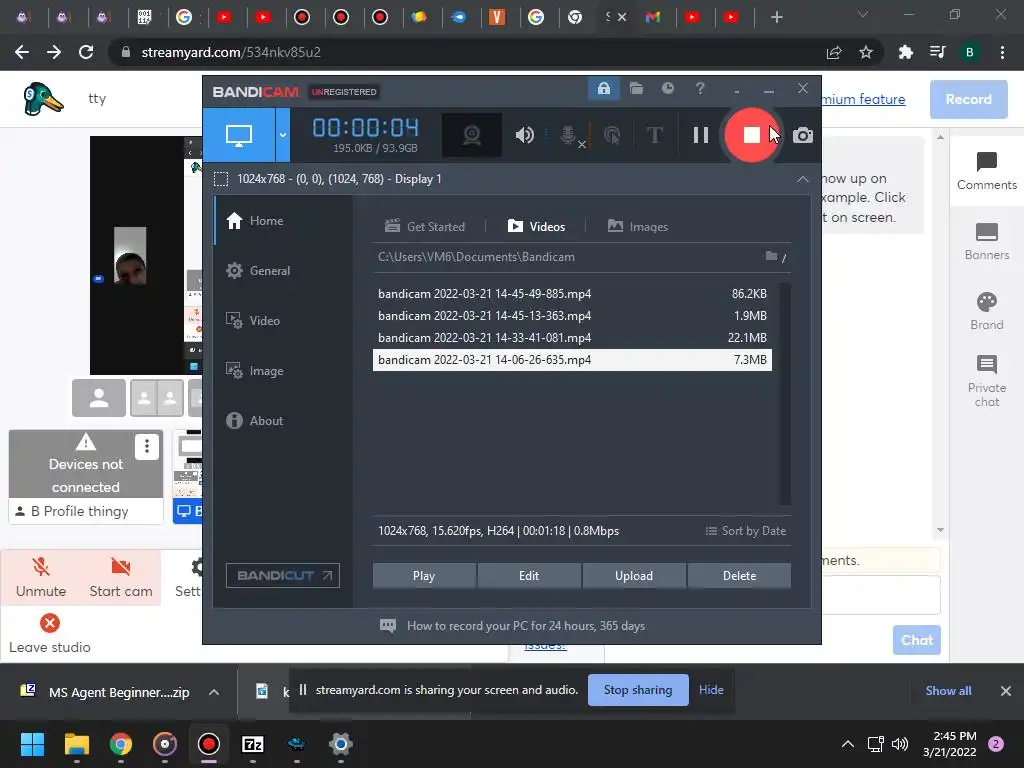Hide the screen sharing notification

pyautogui.click(x=711, y=690)
